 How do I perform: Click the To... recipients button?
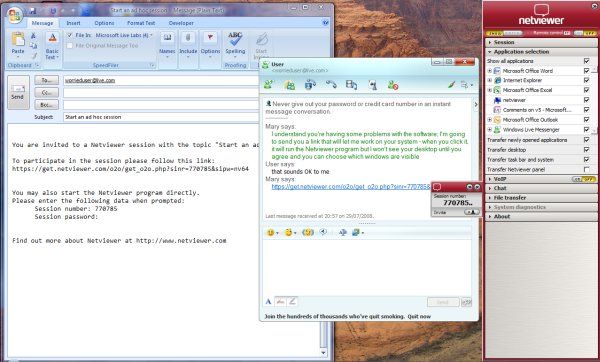47,80
